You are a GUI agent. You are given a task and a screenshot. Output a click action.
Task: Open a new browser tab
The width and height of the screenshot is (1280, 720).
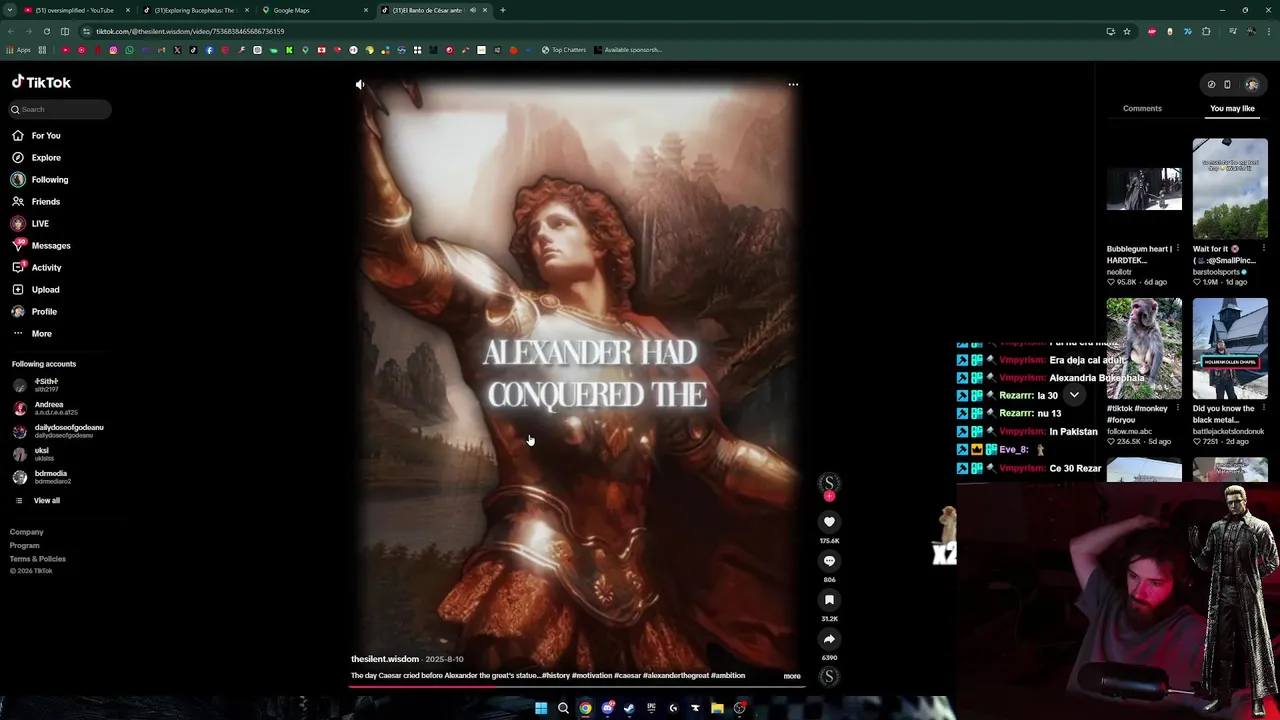(x=502, y=10)
